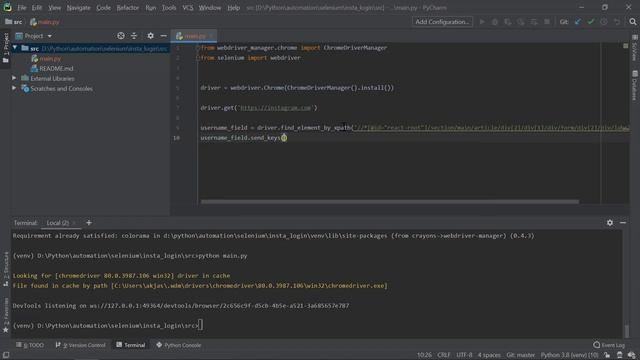The height and width of the screenshot is (360, 640).
Task: Toggle the TODO tool window button
Action: (x=30, y=345)
